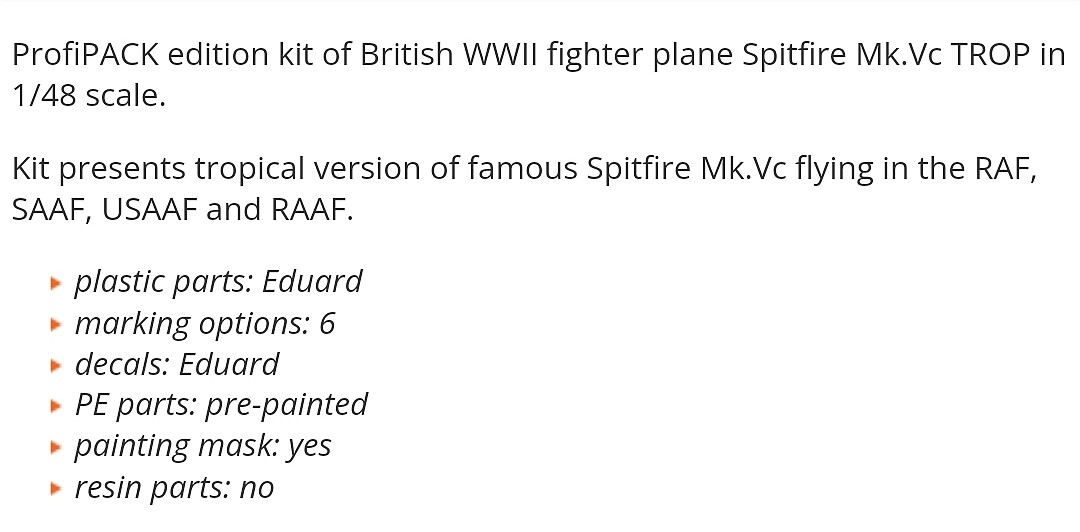
Task: Click the "decals: Eduard" list item
Action: pos(177,364)
